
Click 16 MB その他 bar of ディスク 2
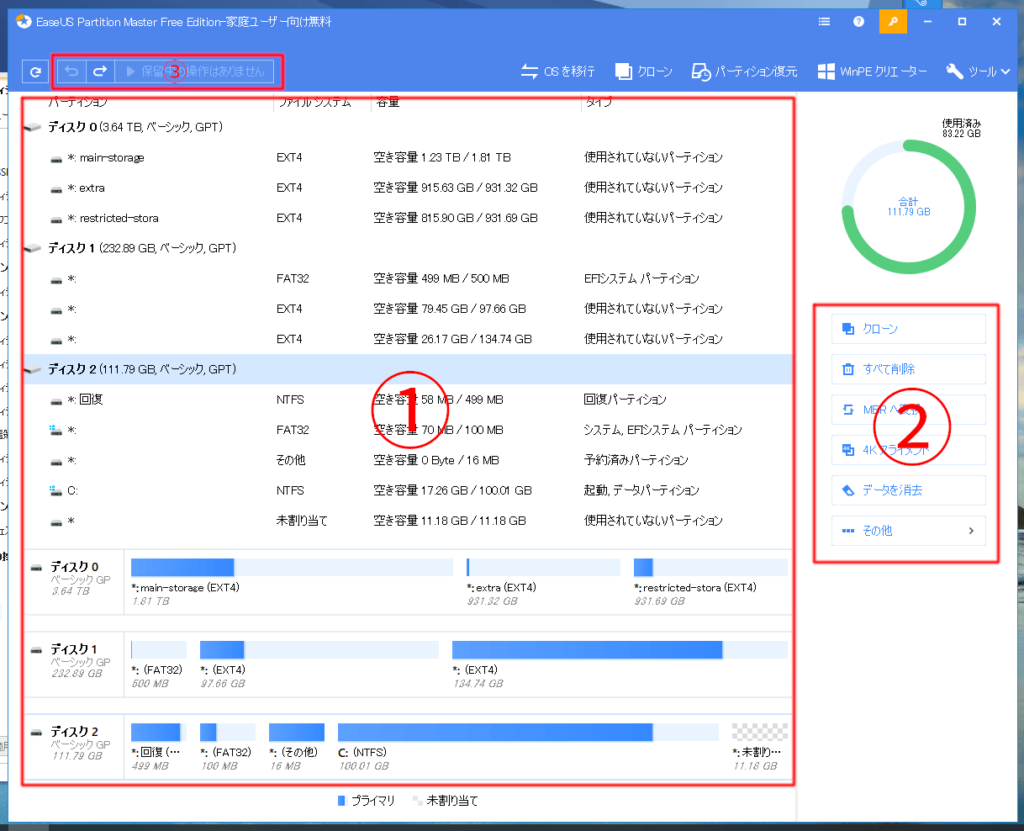point(296,732)
